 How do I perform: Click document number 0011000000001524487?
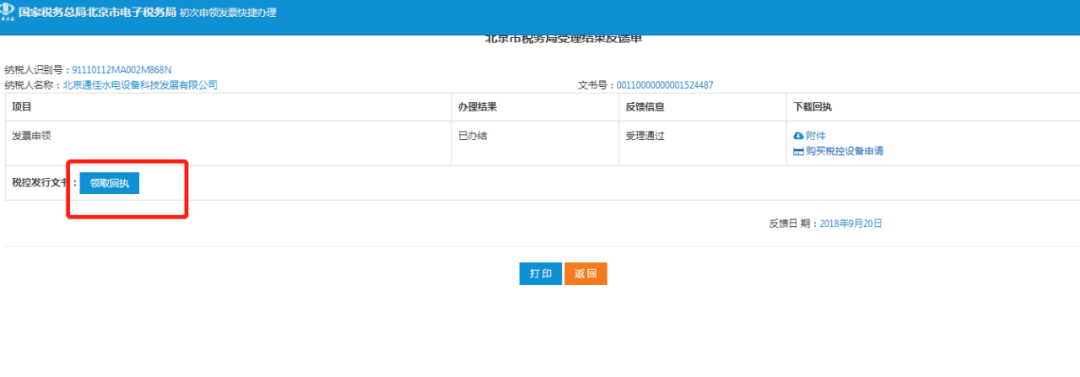pos(665,85)
